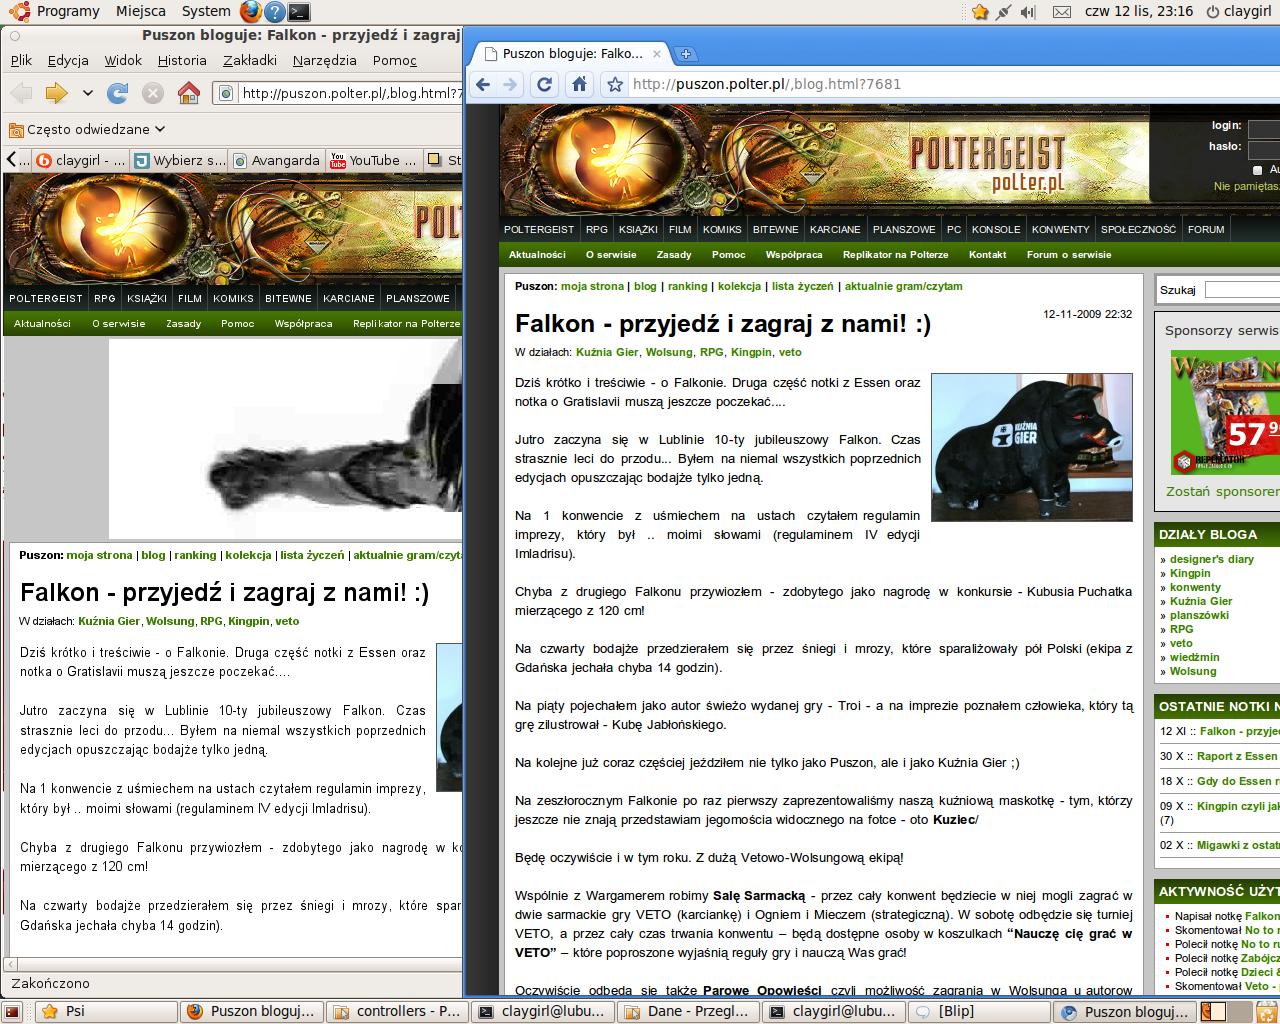Click the black boar mascot photo
Image resolution: width=1280 pixels, height=1024 pixels.
pyautogui.click(x=1031, y=447)
